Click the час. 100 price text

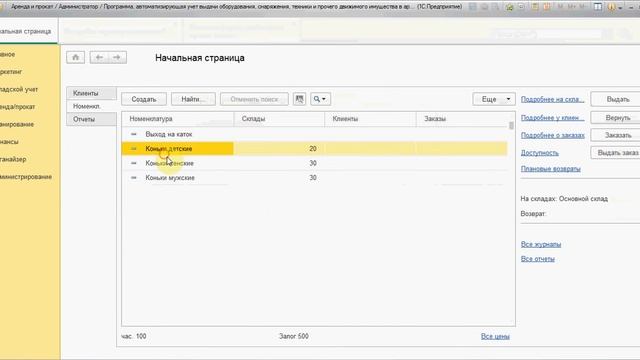point(134,336)
